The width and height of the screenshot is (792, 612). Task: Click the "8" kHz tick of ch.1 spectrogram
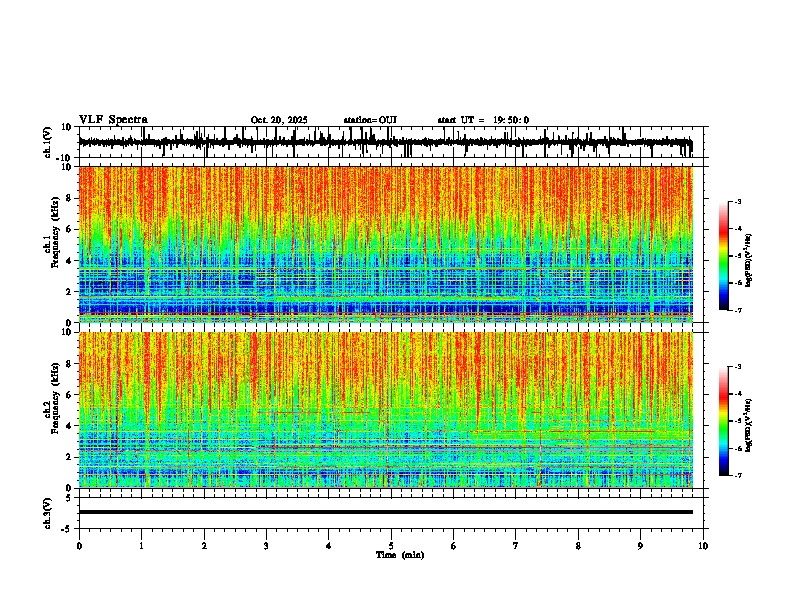point(70,198)
